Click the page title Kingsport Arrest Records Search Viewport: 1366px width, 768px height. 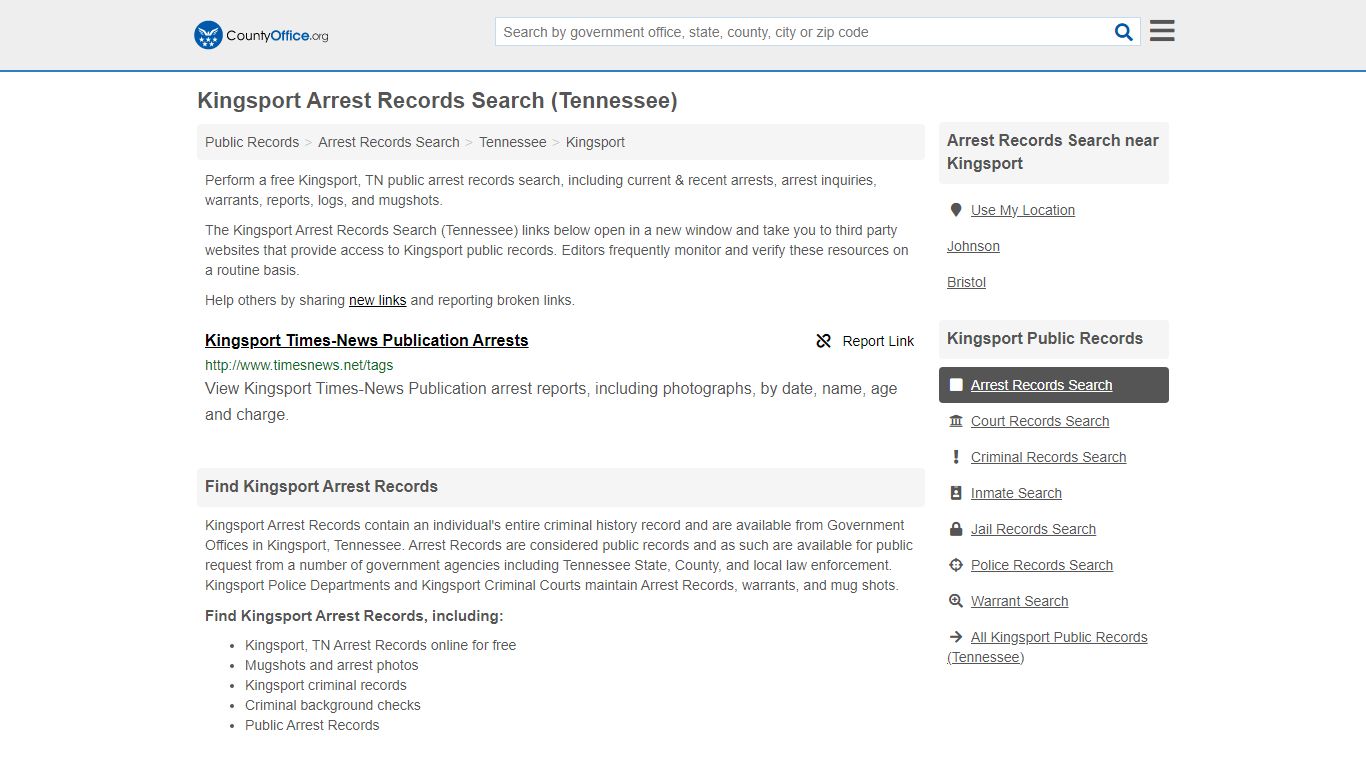(x=437, y=101)
